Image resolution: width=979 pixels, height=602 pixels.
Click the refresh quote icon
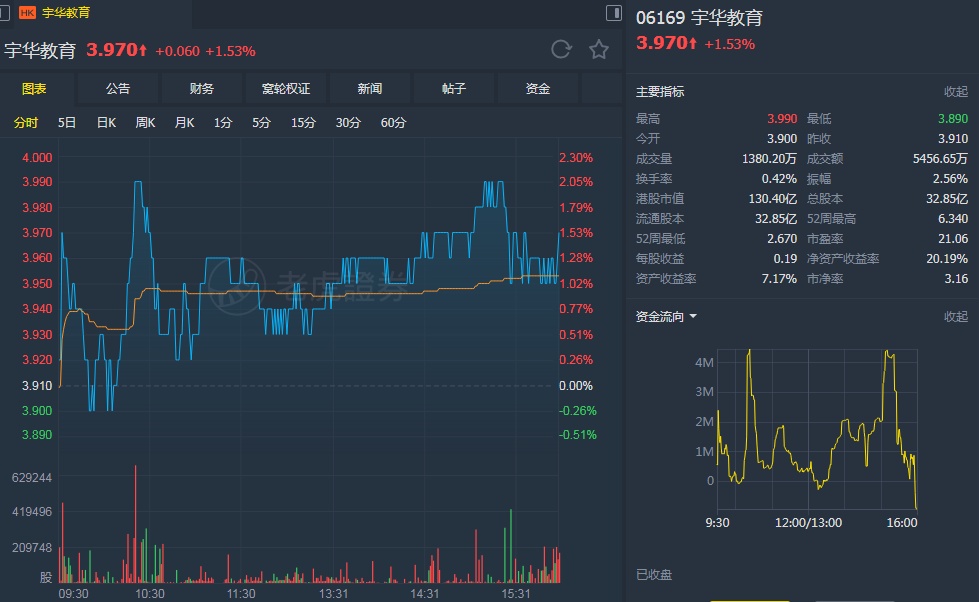click(561, 49)
